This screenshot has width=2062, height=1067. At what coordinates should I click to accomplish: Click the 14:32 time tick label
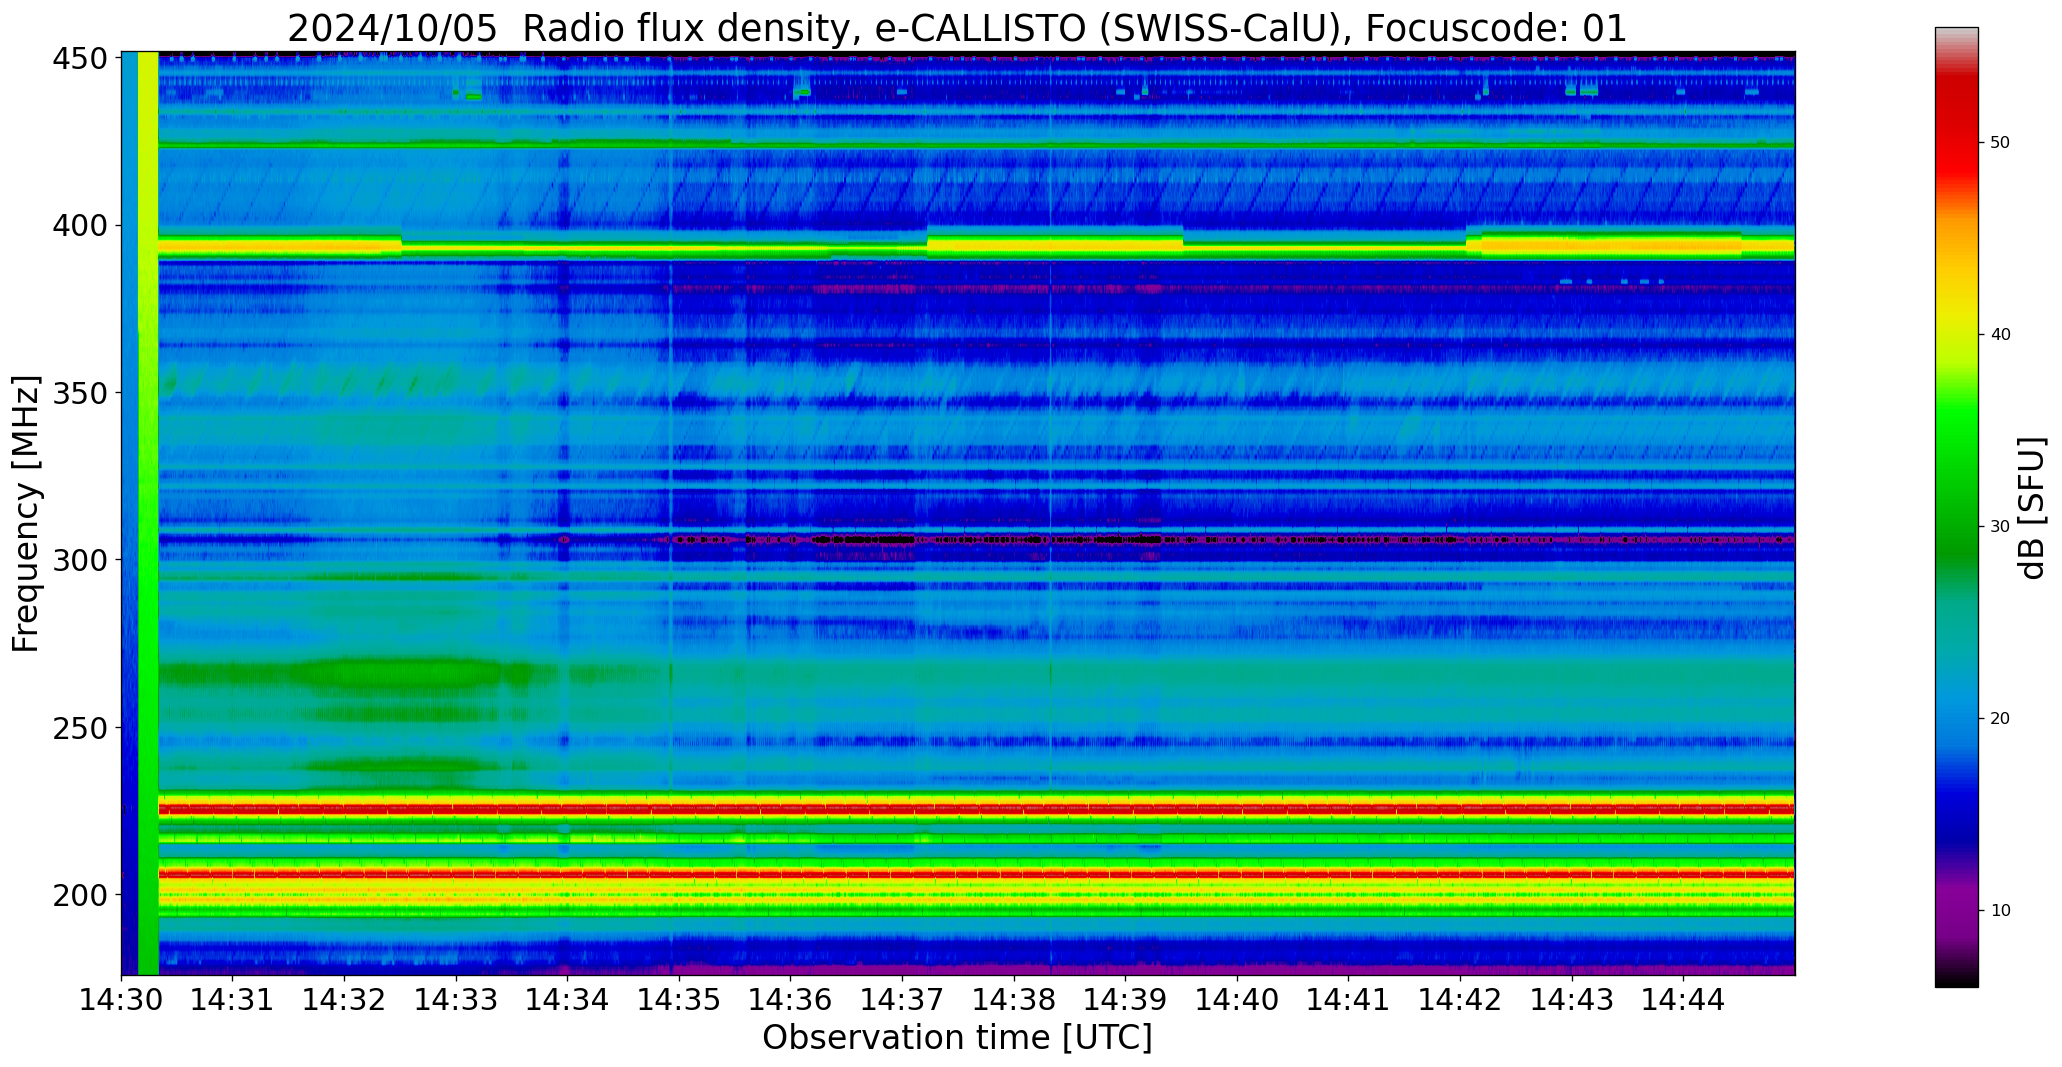[345, 998]
